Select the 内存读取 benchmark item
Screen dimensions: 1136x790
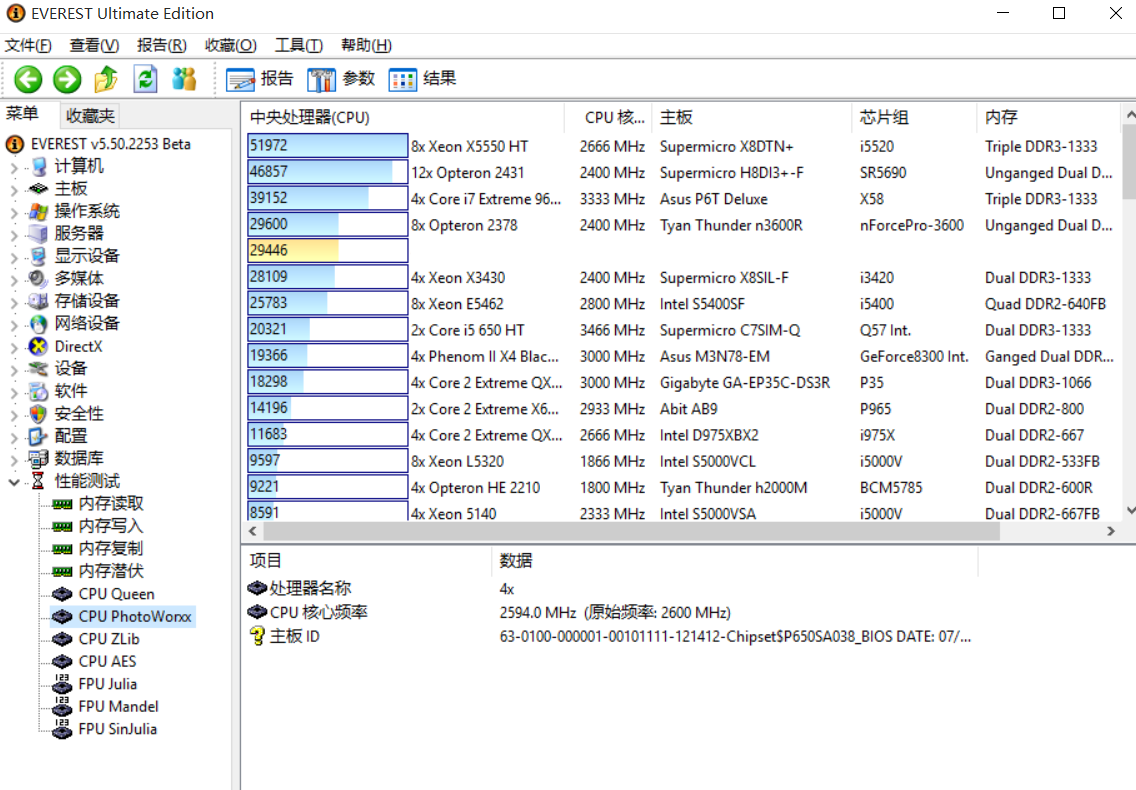110,504
